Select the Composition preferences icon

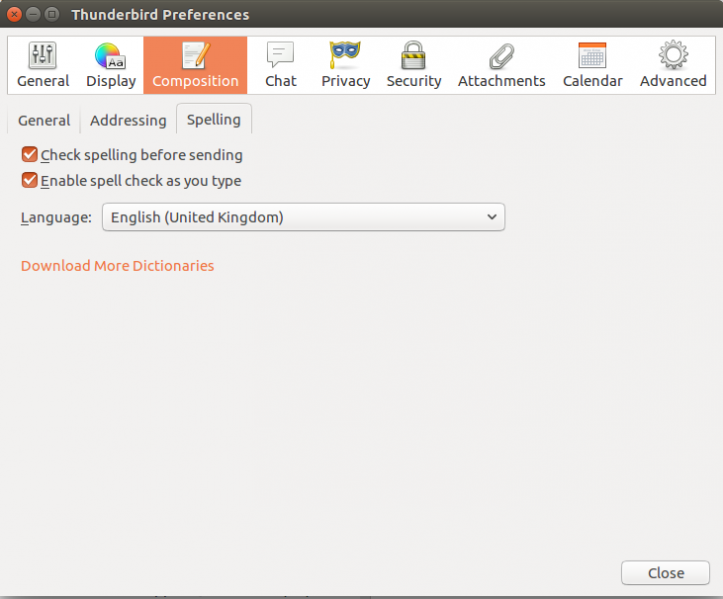click(x=196, y=65)
